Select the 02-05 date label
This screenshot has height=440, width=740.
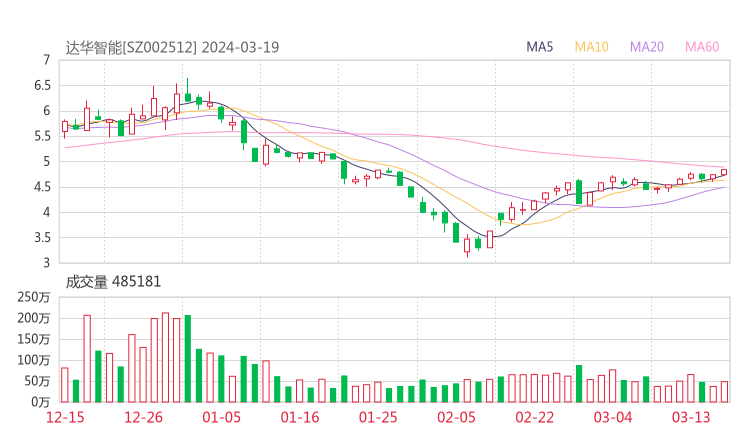[456, 417]
